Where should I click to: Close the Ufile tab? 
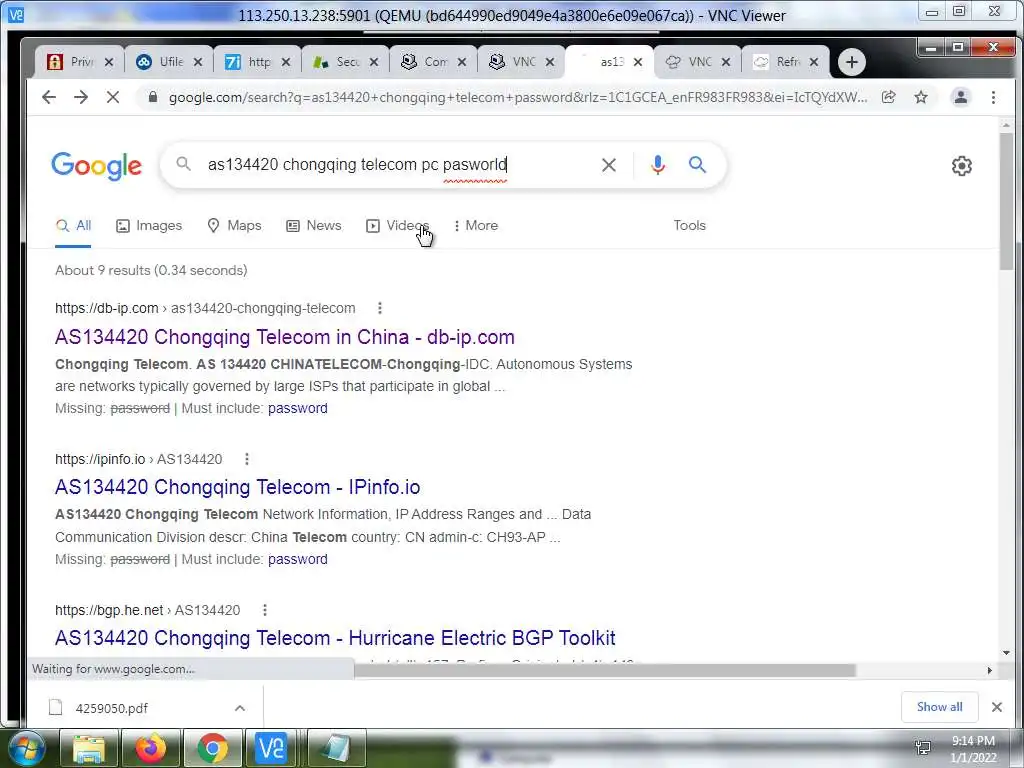coord(198,62)
